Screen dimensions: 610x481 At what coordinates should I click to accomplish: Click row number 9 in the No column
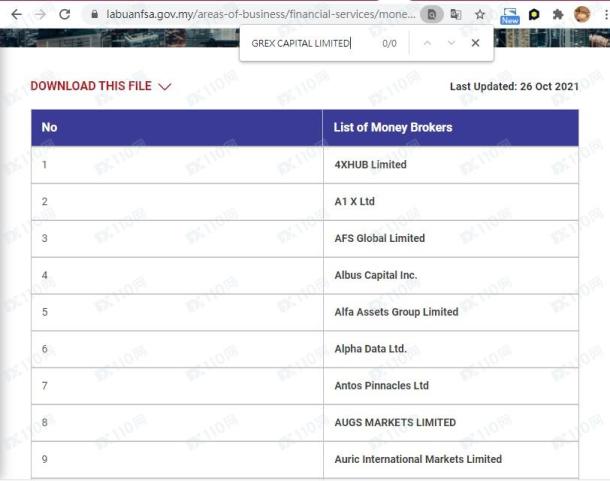tap(45, 459)
